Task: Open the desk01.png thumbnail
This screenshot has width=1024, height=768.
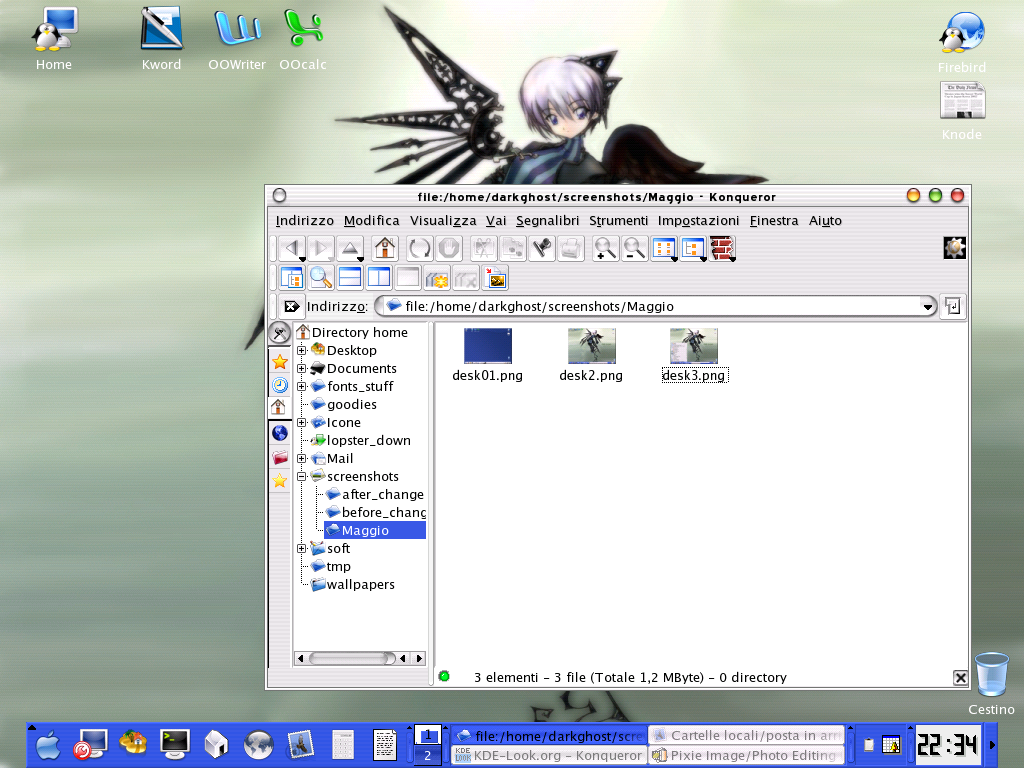Action: point(488,346)
